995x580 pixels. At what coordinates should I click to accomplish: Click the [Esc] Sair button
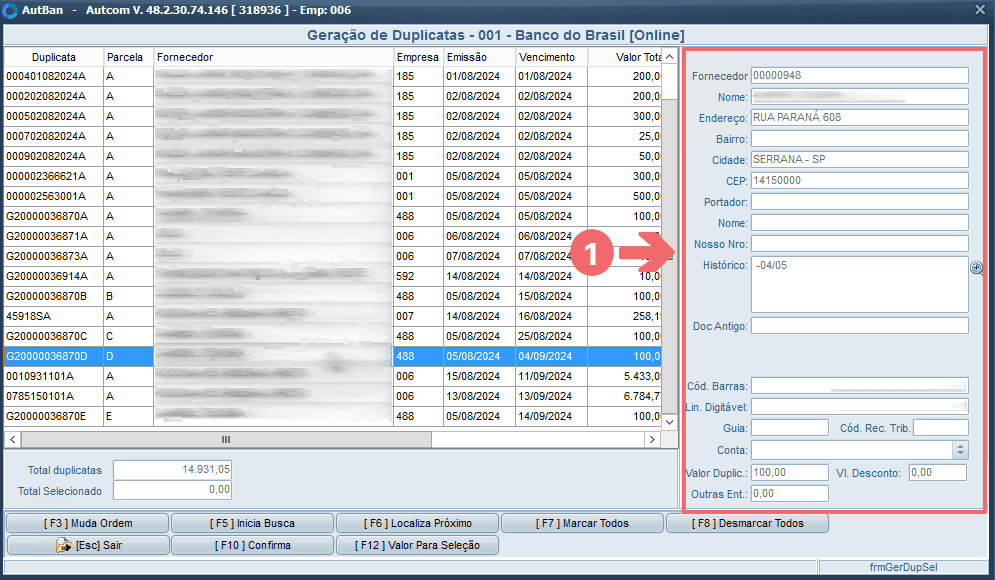(x=88, y=545)
